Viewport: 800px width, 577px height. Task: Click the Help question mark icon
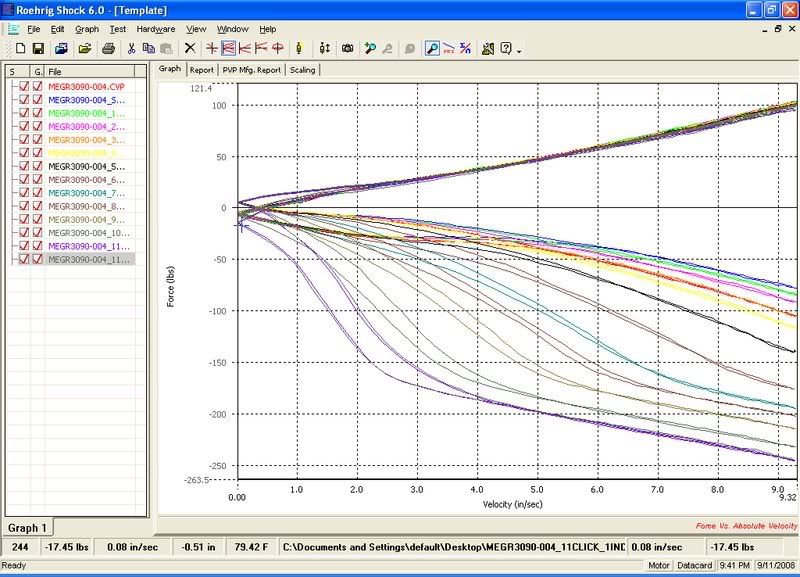pos(506,48)
